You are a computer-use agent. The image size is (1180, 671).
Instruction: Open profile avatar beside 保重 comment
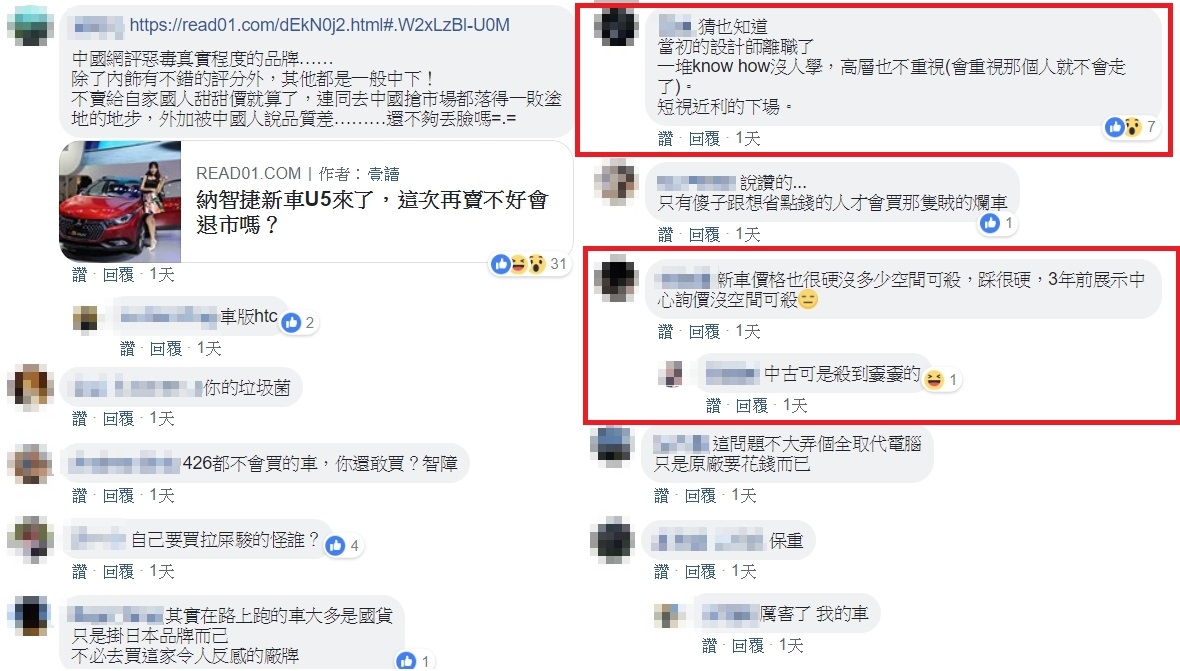tap(613, 540)
